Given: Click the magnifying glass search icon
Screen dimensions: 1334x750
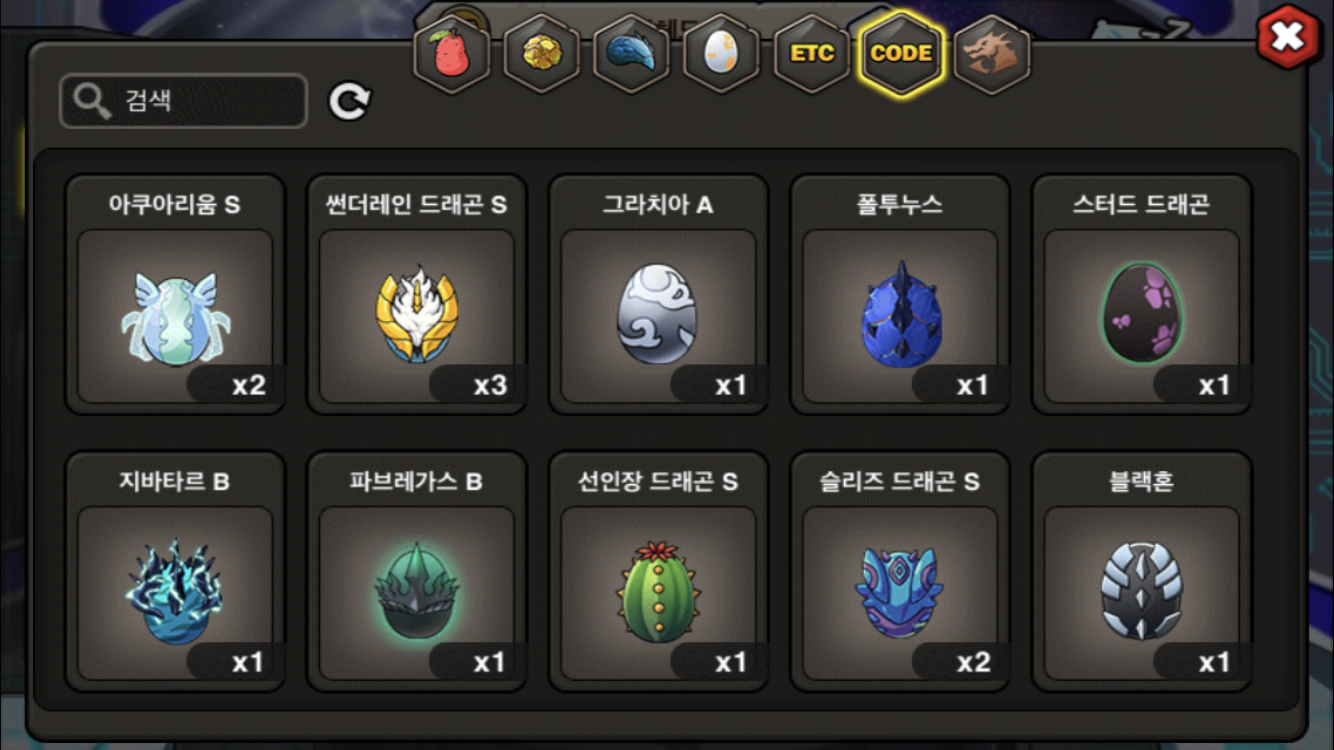Looking at the screenshot, I should click(92, 101).
